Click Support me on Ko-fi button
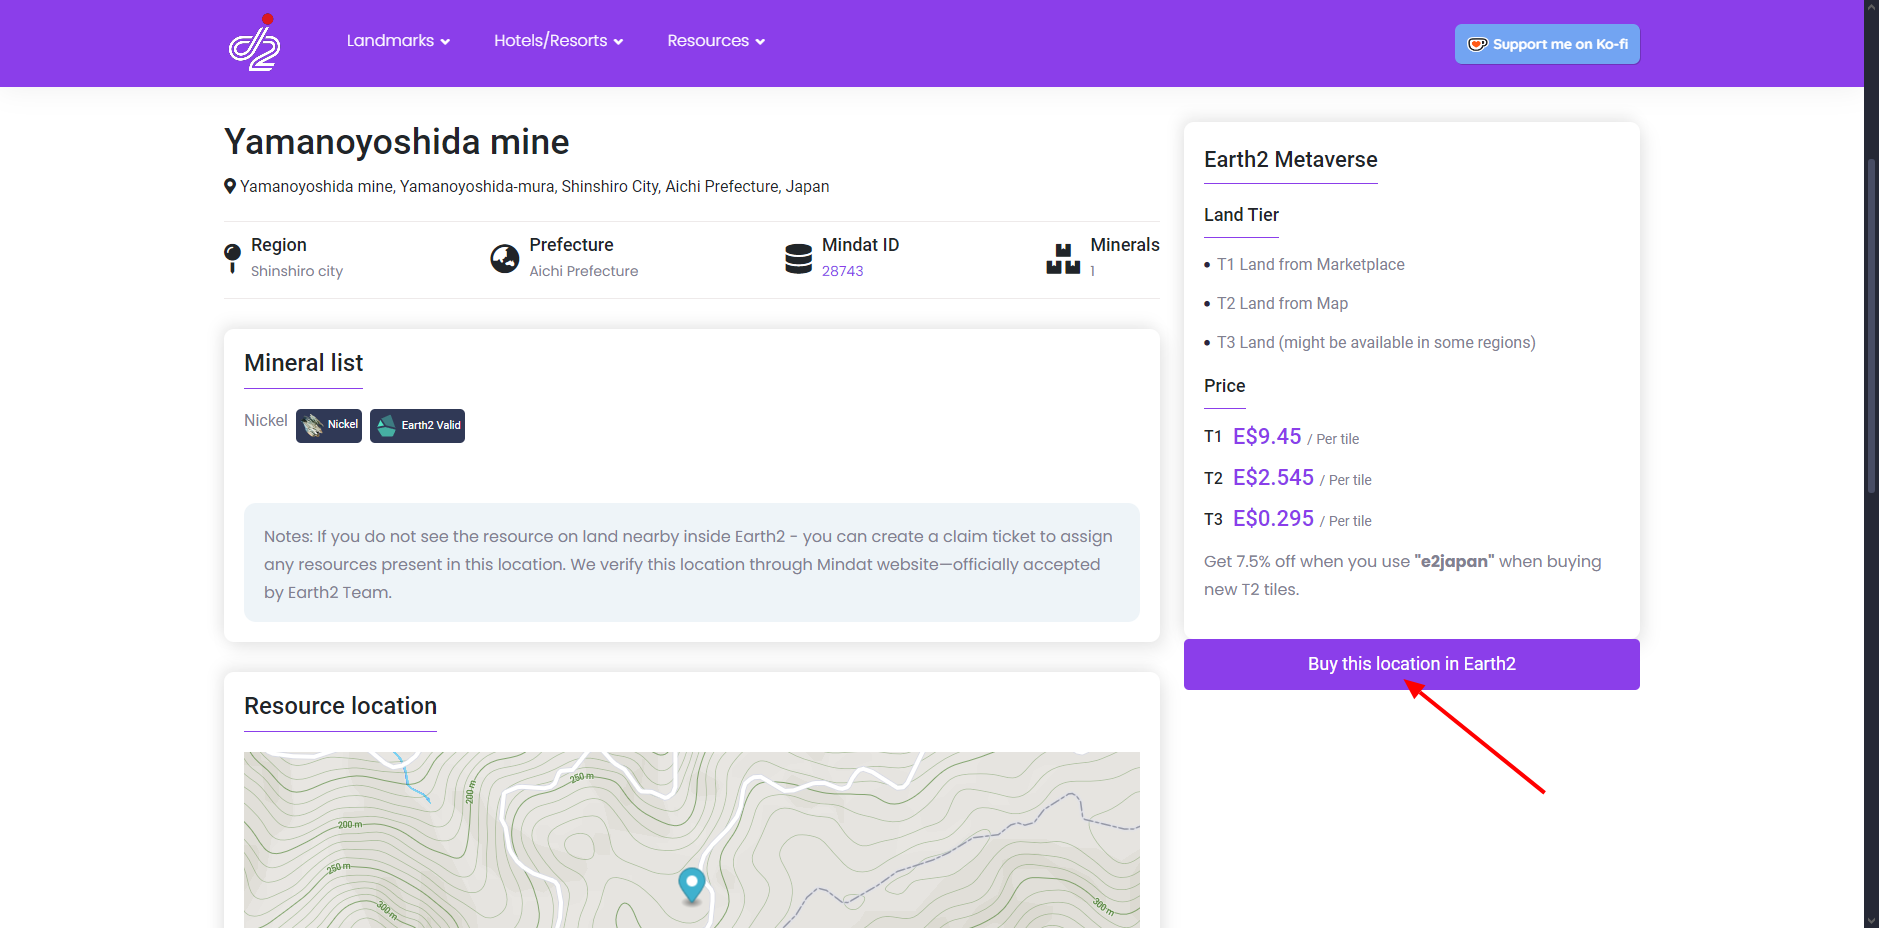This screenshot has width=1879, height=928. (1547, 44)
